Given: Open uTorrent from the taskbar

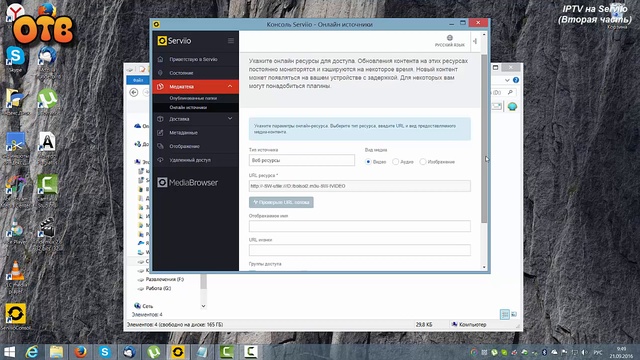Looking at the screenshot, I should (153, 352).
